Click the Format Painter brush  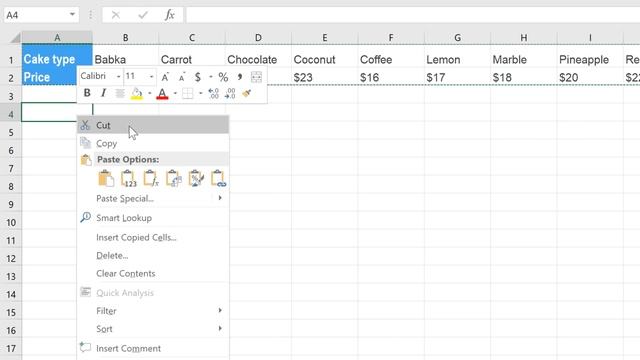(x=247, y=93)
